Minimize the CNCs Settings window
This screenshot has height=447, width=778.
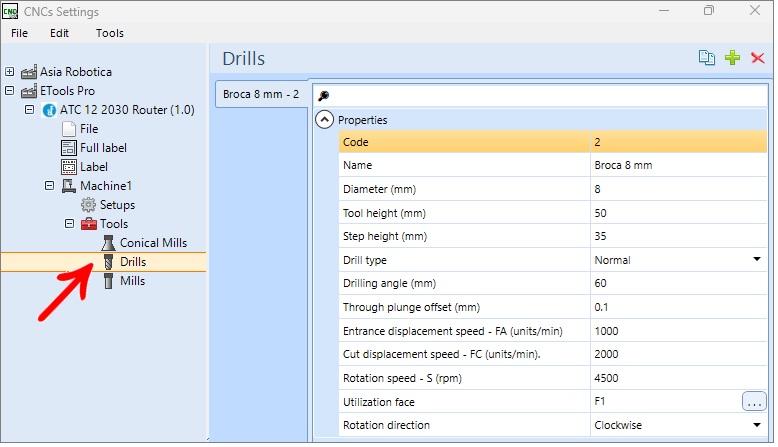tap(664, 10)
